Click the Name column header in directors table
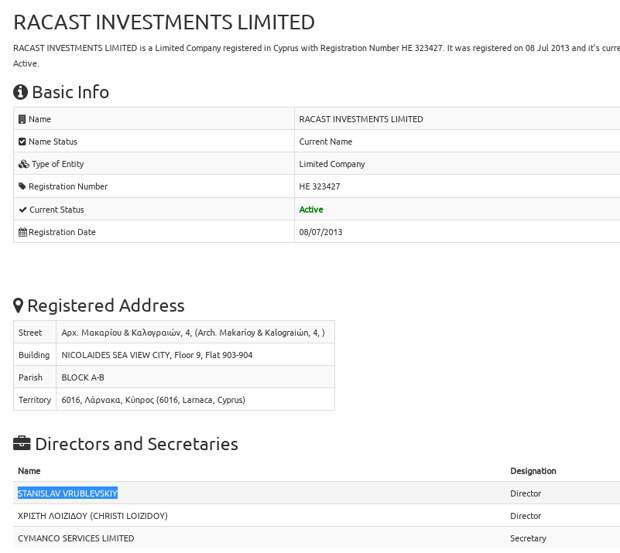The height and width of the screenshot is (553, 620). [29, 471]
